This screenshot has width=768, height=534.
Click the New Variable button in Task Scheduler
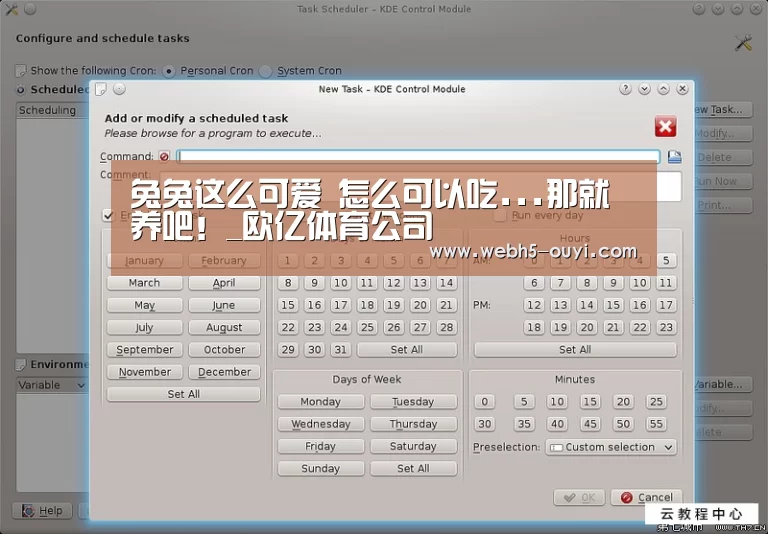723,385
